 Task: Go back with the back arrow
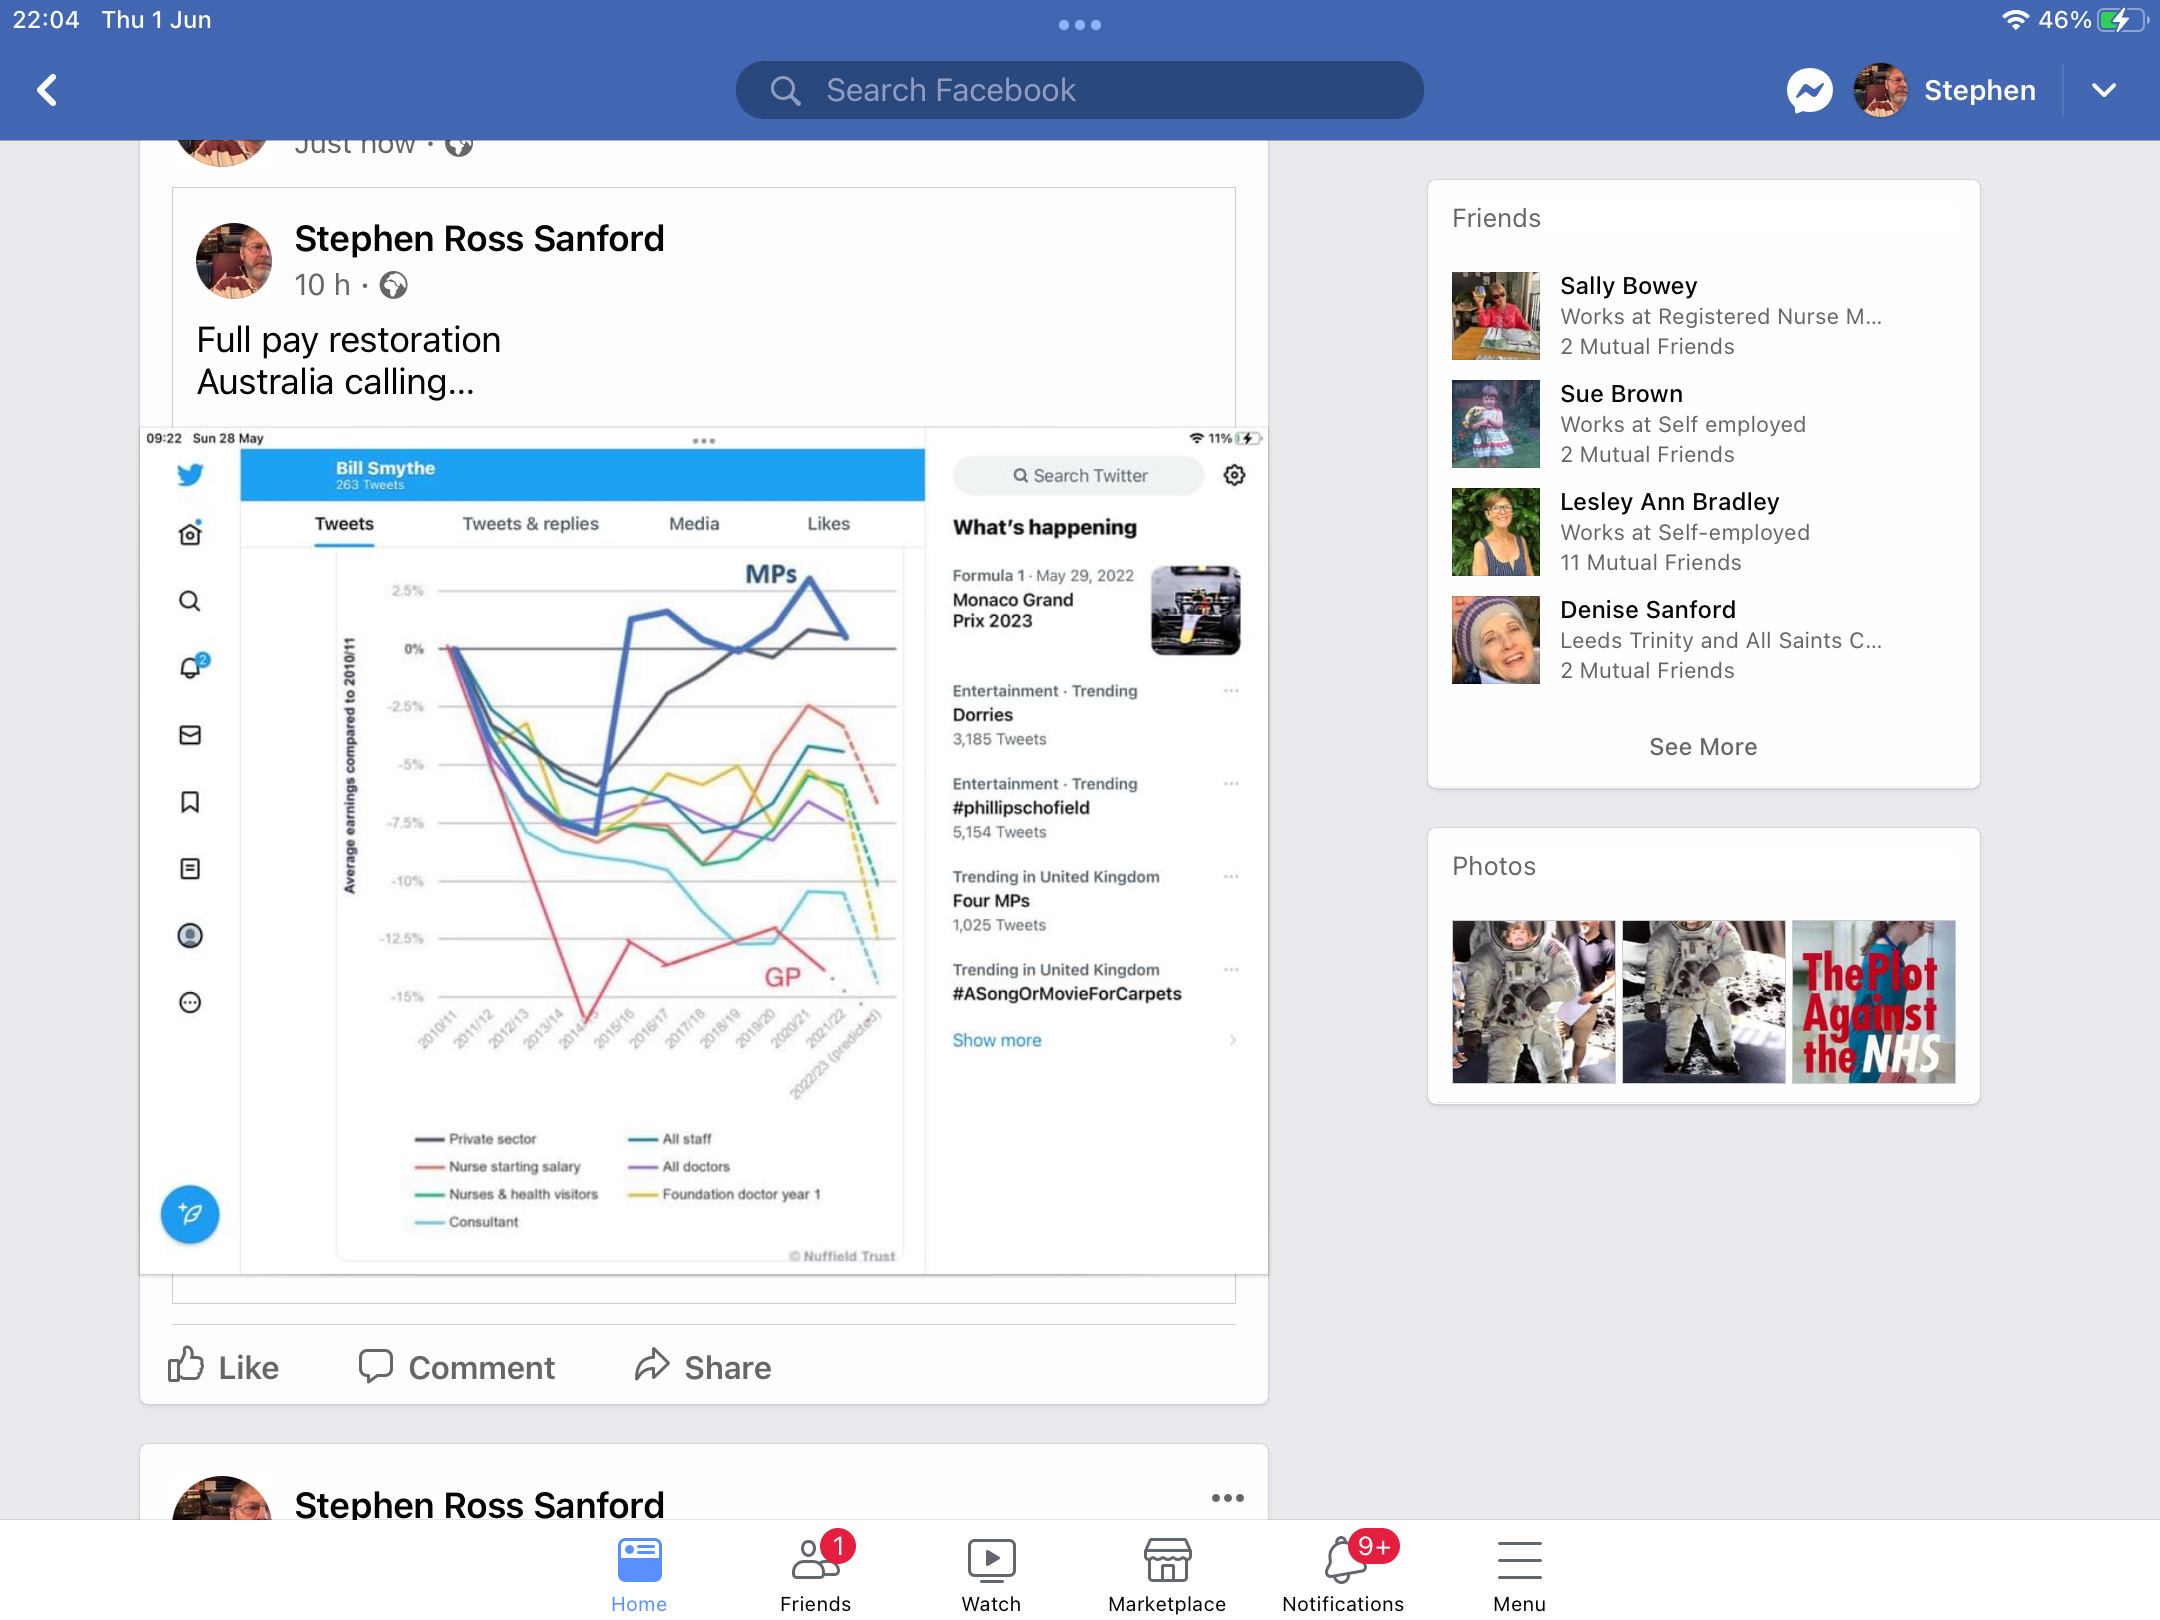(47, 90)
